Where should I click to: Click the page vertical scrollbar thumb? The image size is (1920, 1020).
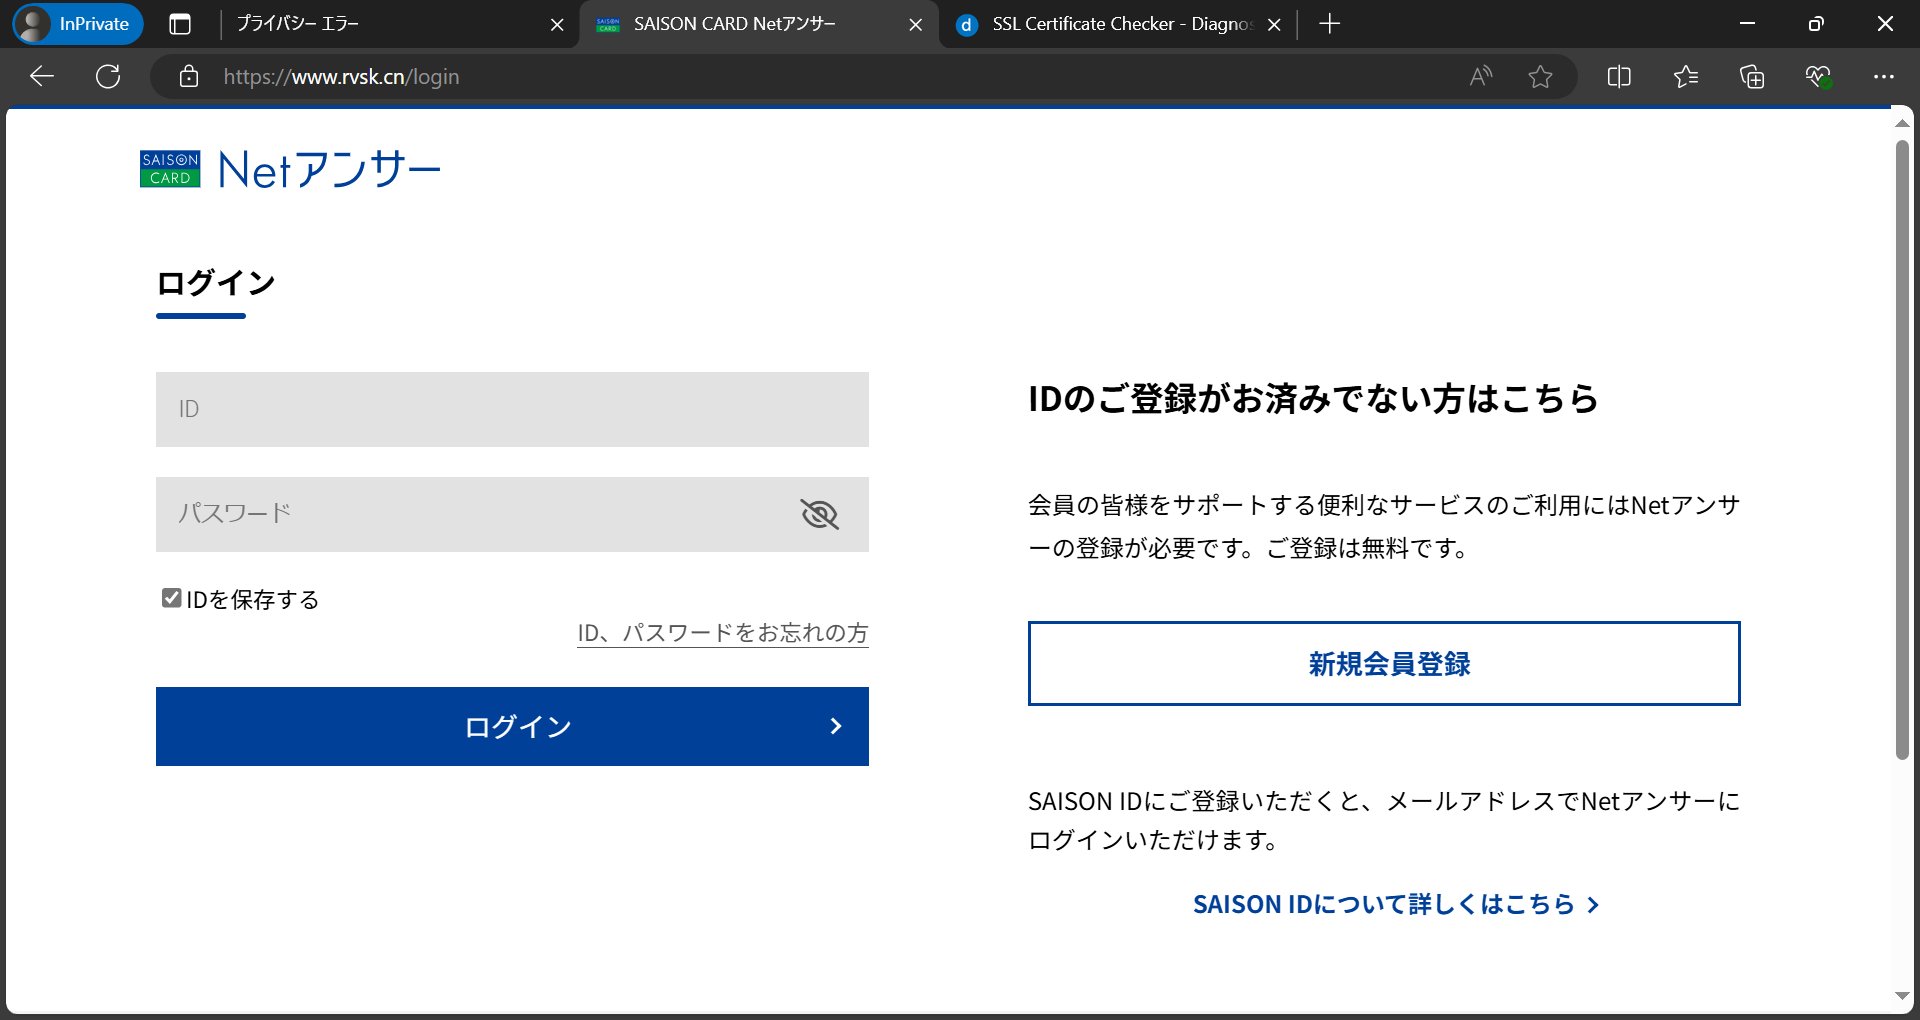pyautogui.click(x=1902, y=450)
